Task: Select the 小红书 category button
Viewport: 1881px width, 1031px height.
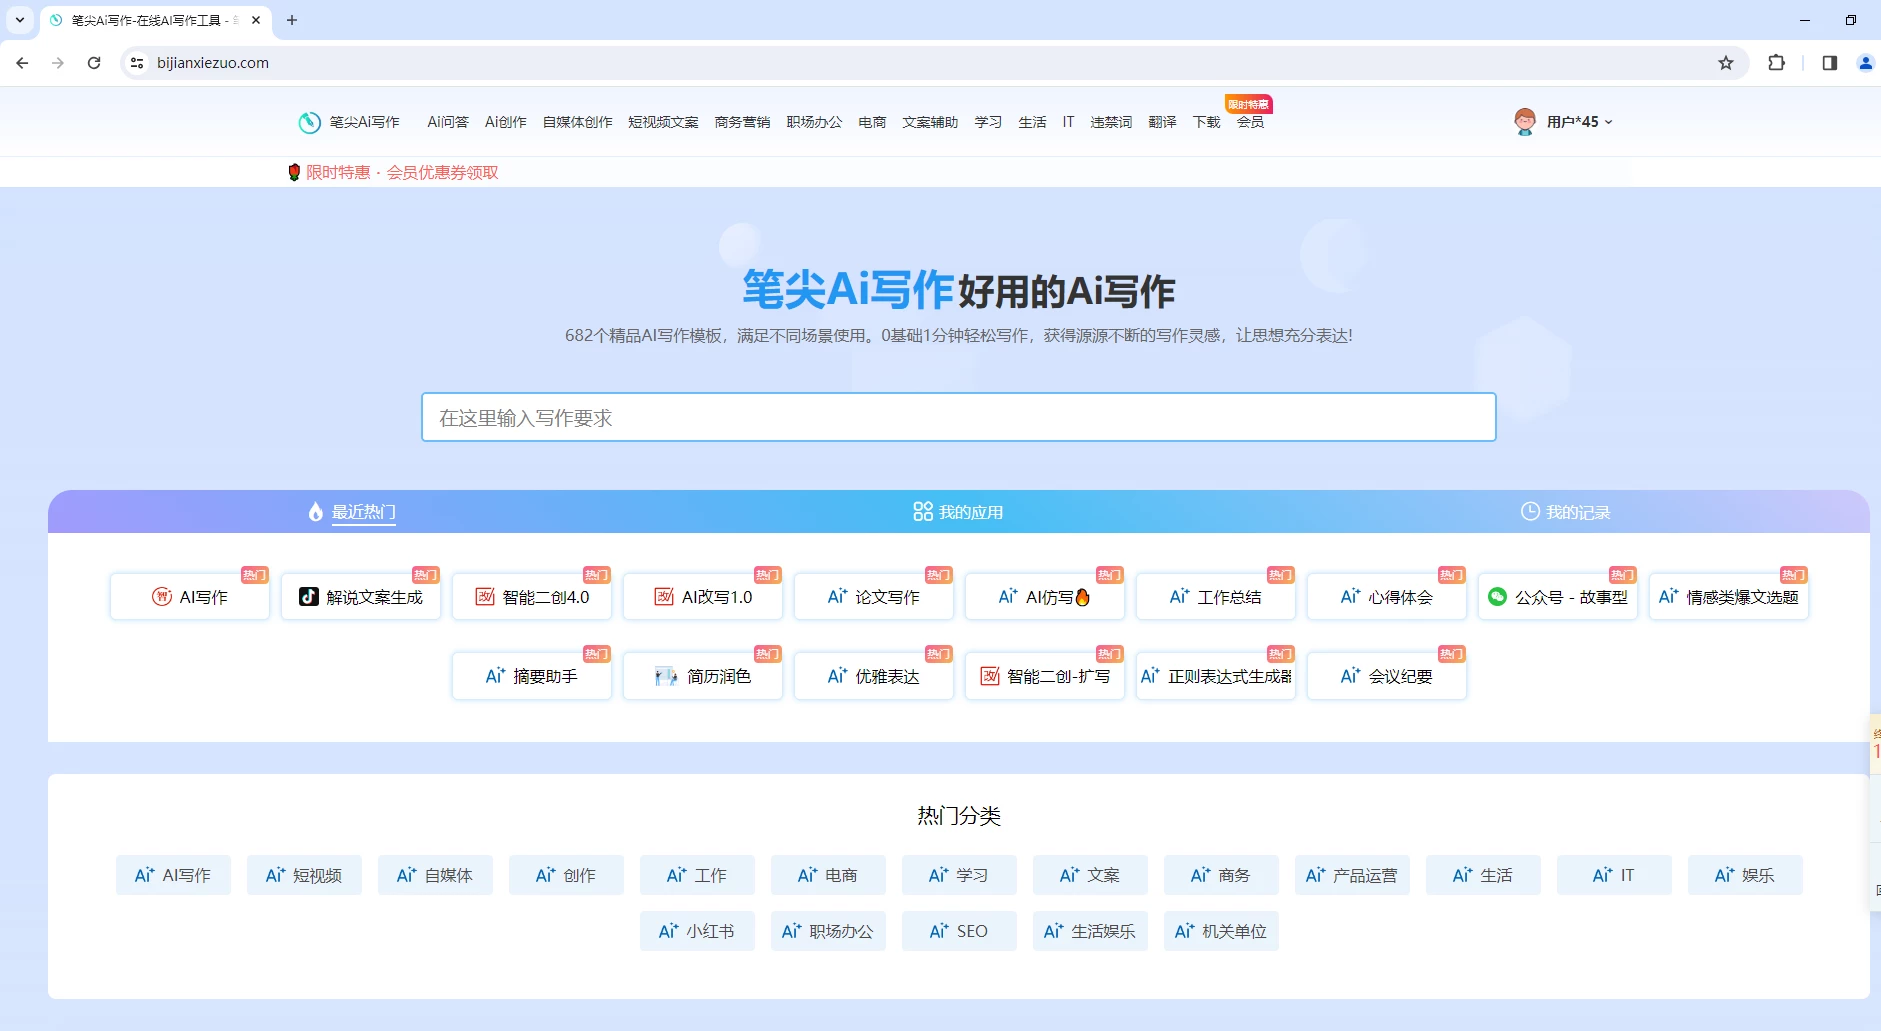Action: pos(697,931)
